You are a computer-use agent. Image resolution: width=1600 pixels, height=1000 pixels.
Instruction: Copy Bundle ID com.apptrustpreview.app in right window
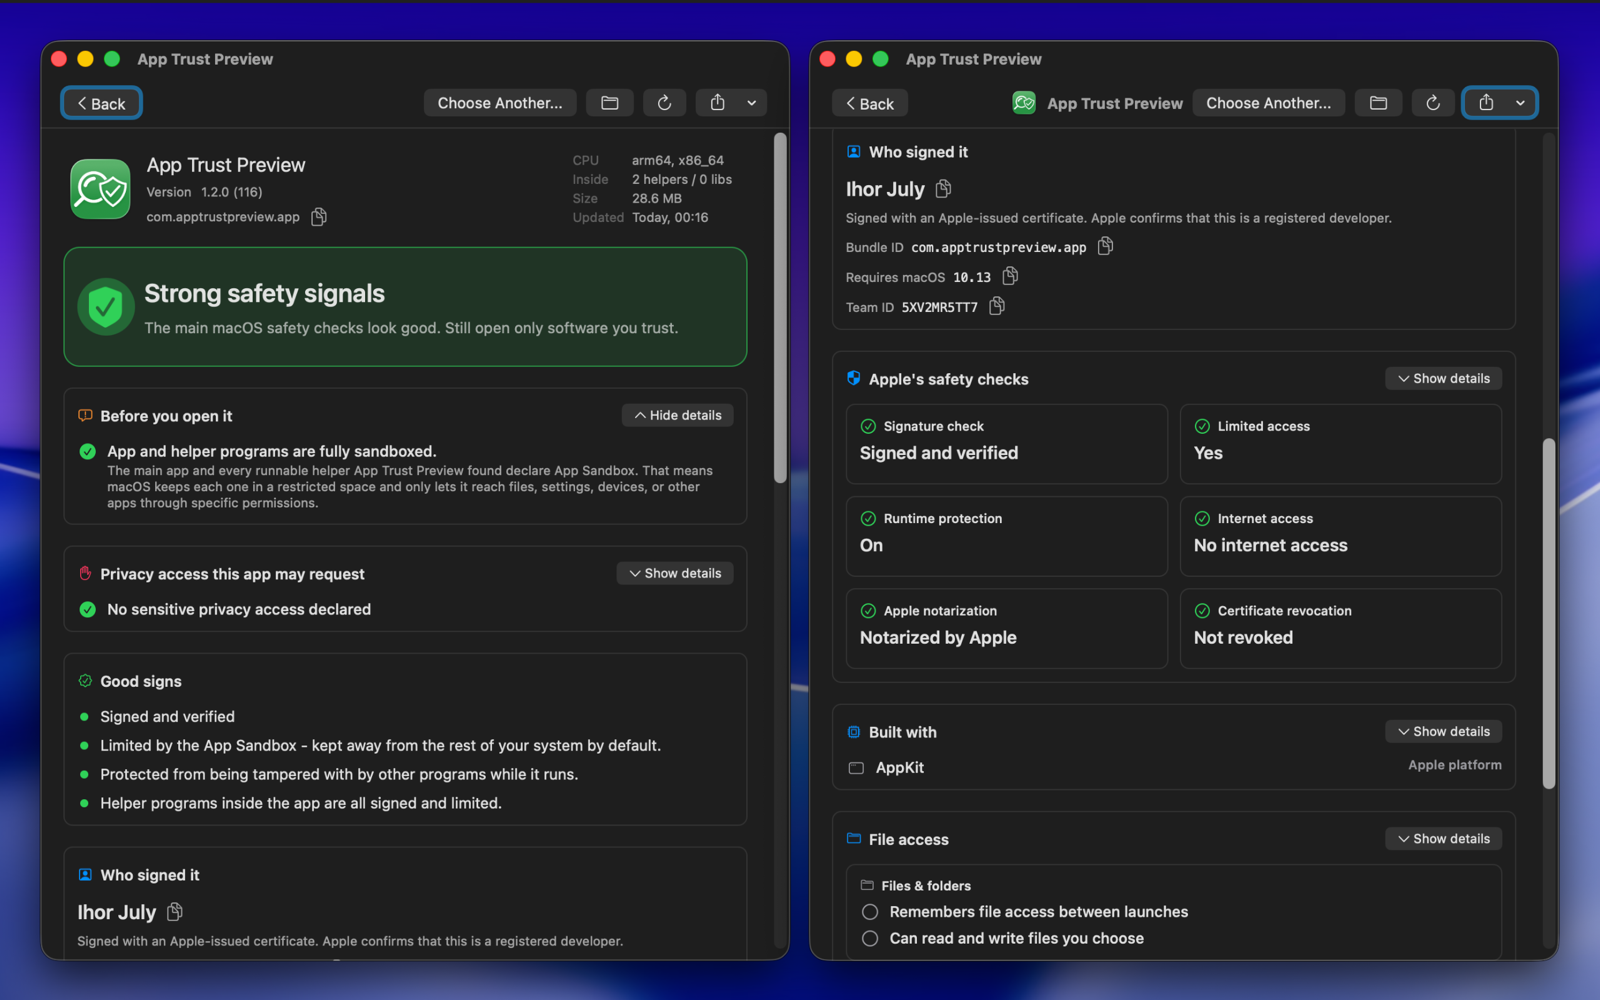coord(1105,246)
